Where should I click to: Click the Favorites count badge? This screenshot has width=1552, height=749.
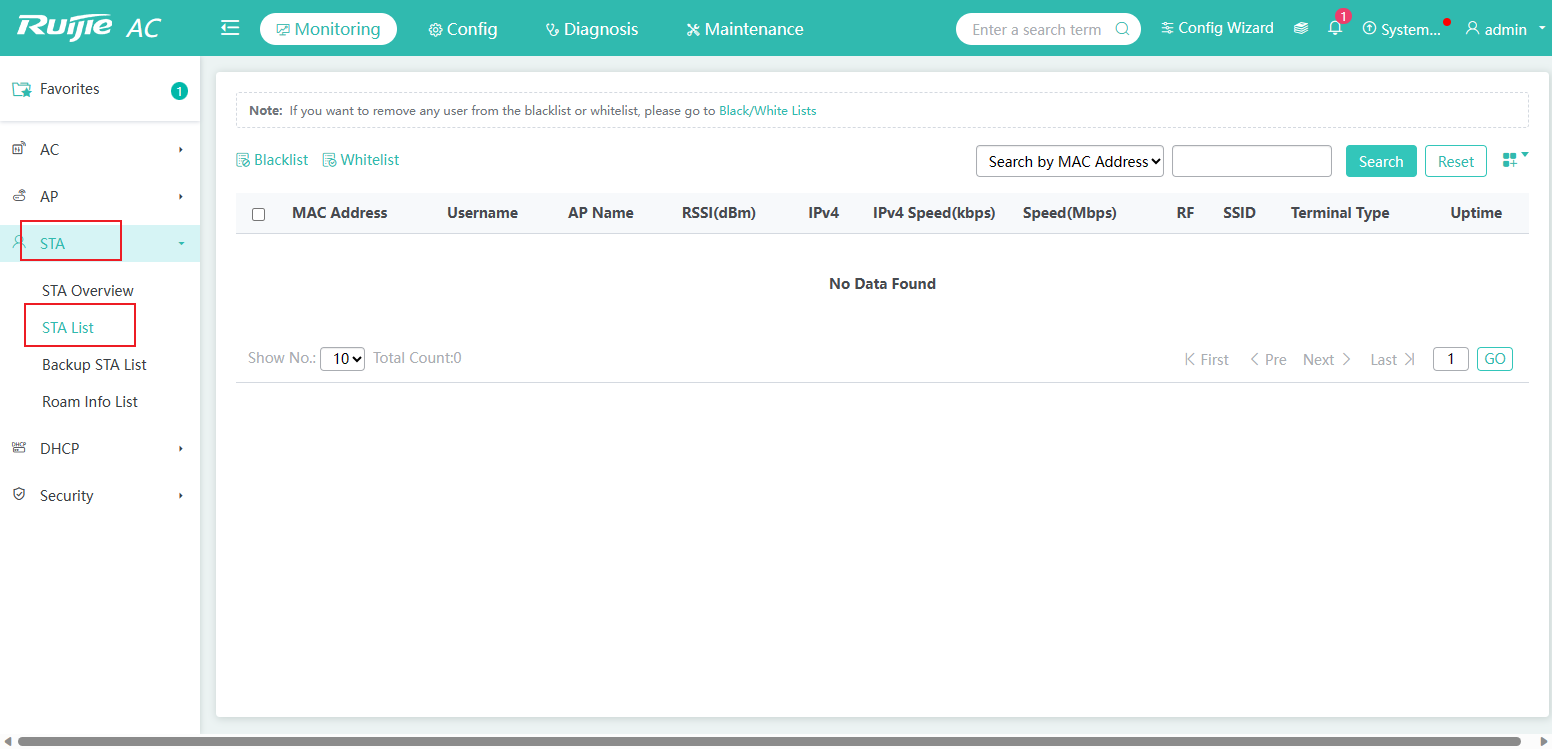[179, 91]
